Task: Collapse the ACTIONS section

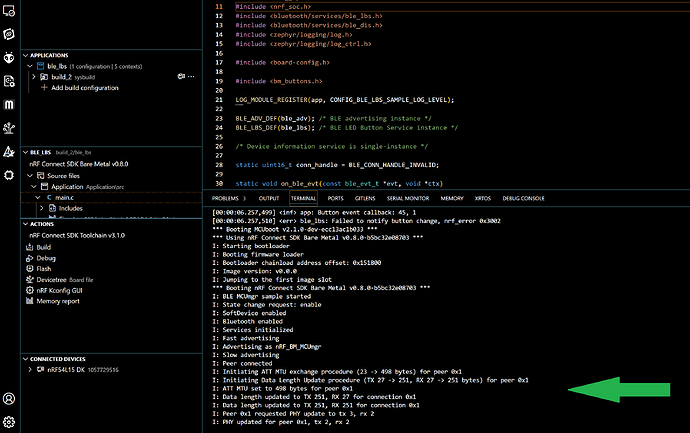Action: [26, 224]
